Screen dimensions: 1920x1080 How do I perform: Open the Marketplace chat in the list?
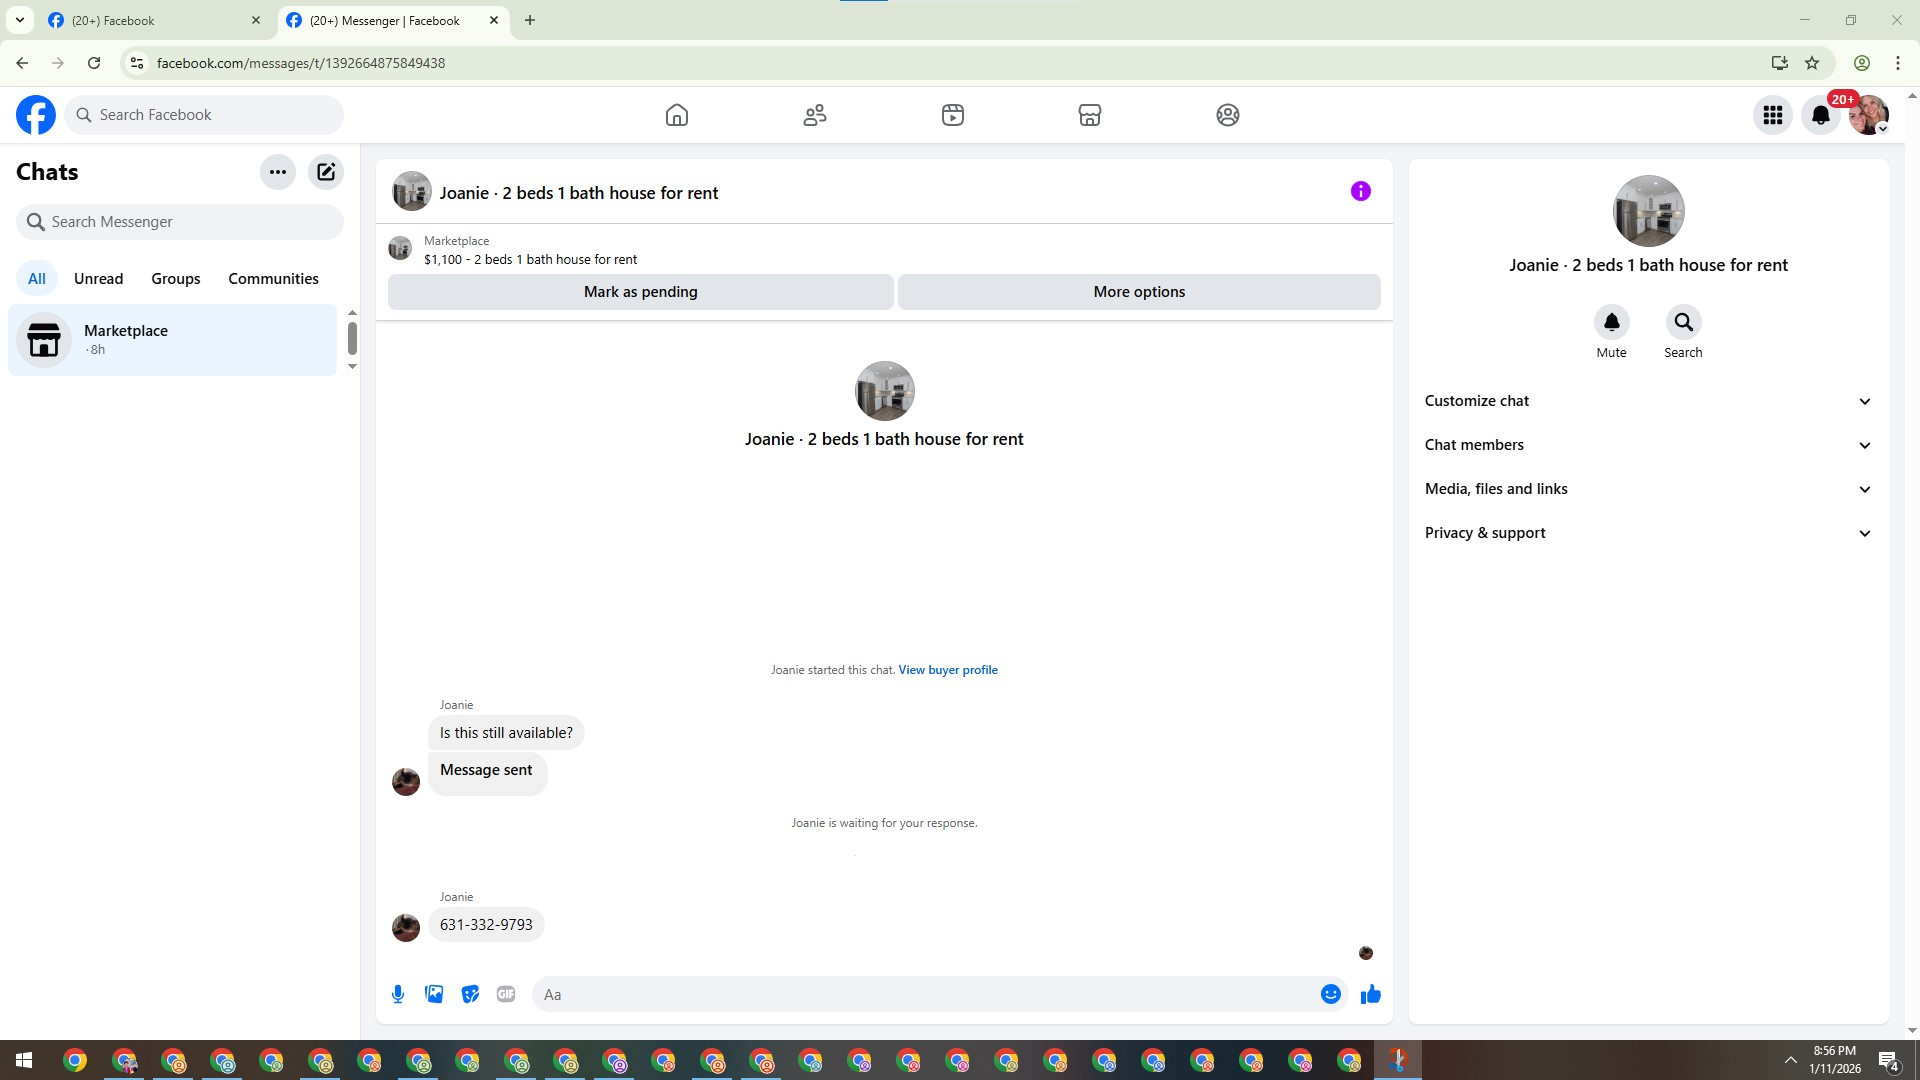(x=173, y=340)
